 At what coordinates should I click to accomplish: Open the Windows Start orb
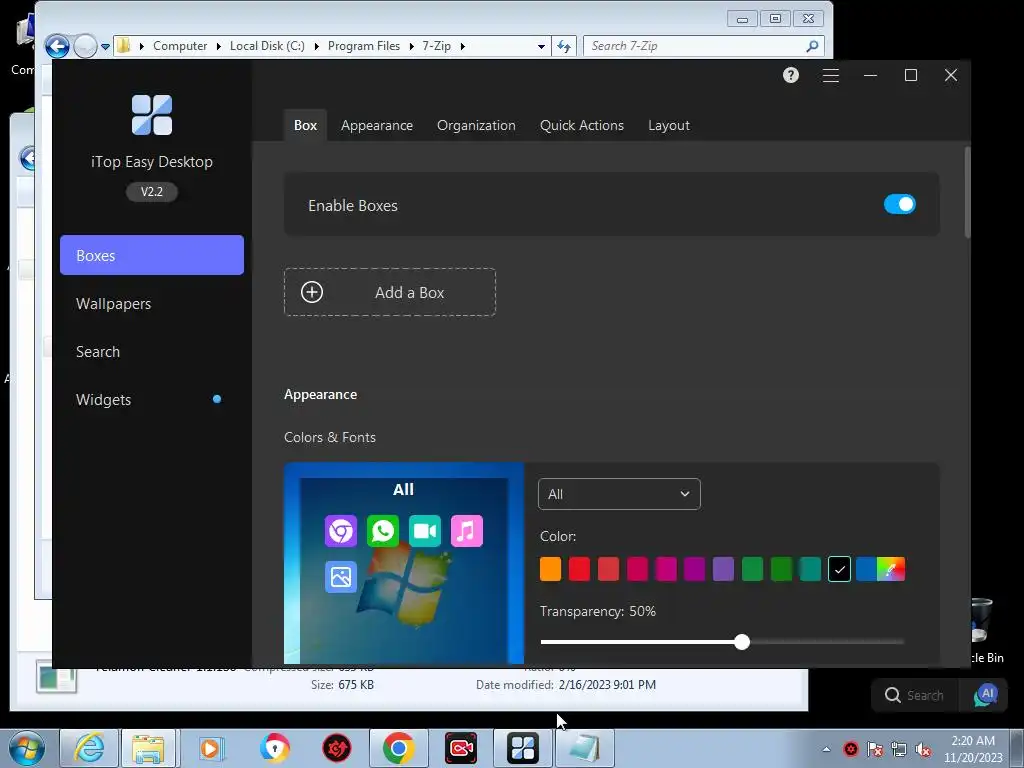27,748
